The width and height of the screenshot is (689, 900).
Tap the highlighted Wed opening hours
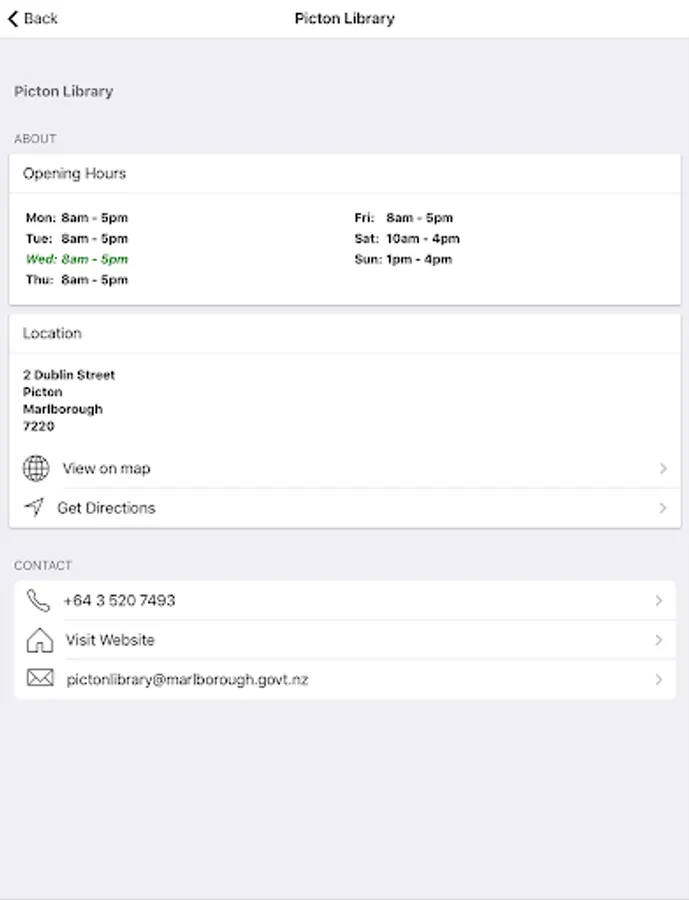tap(77, 259)
